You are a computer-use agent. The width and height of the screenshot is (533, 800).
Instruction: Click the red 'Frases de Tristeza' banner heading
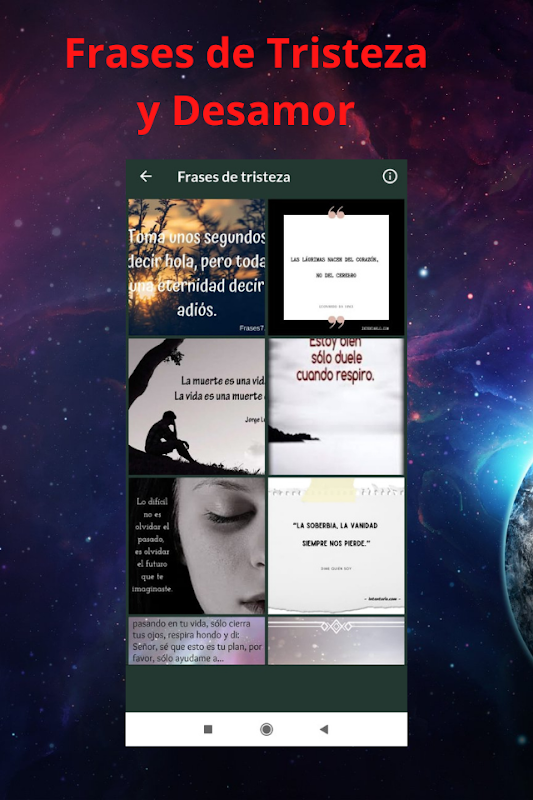click(x=246, y=53)
